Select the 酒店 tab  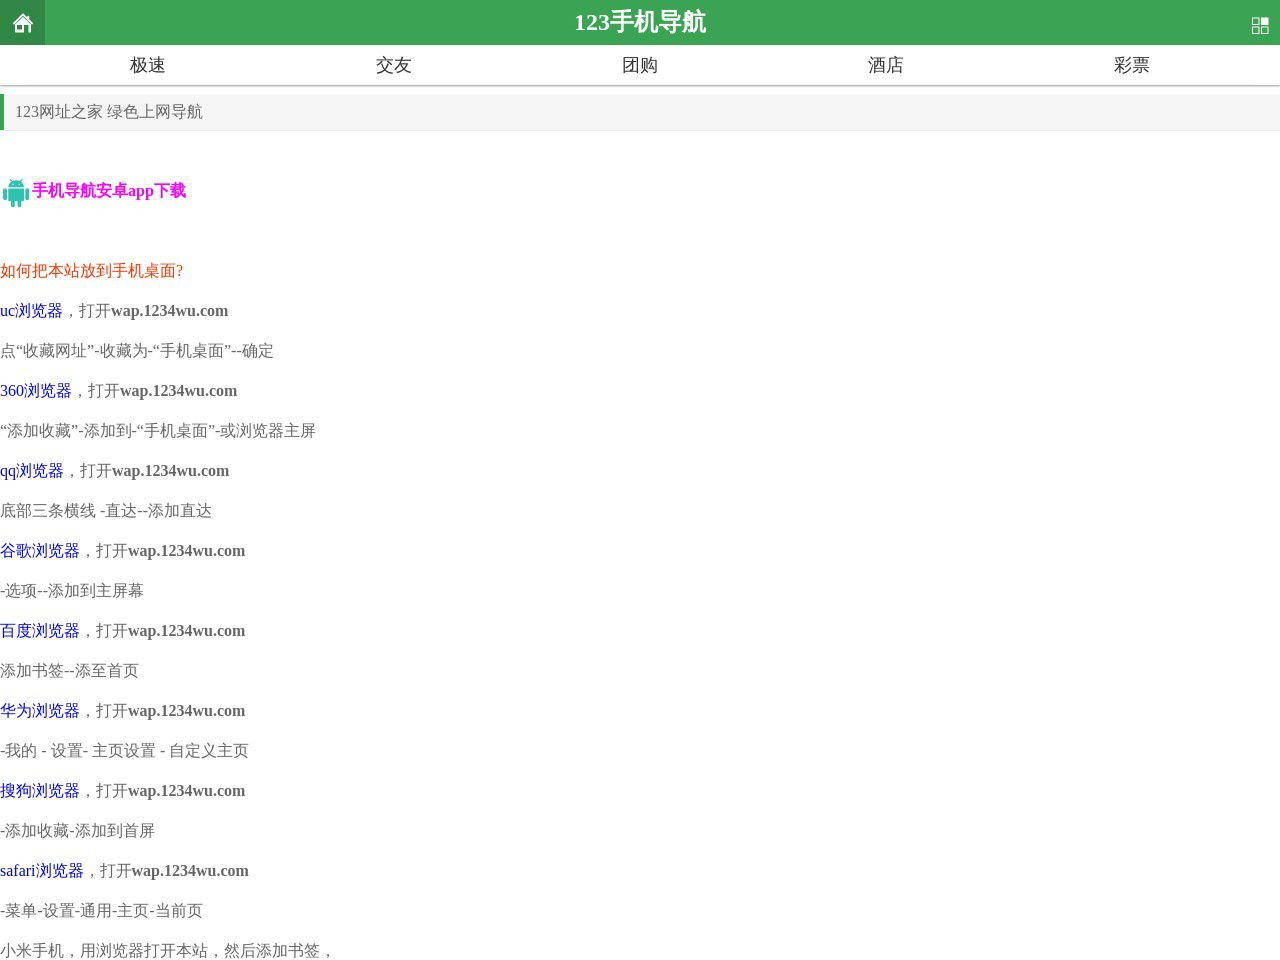click(x=886, y=65)
